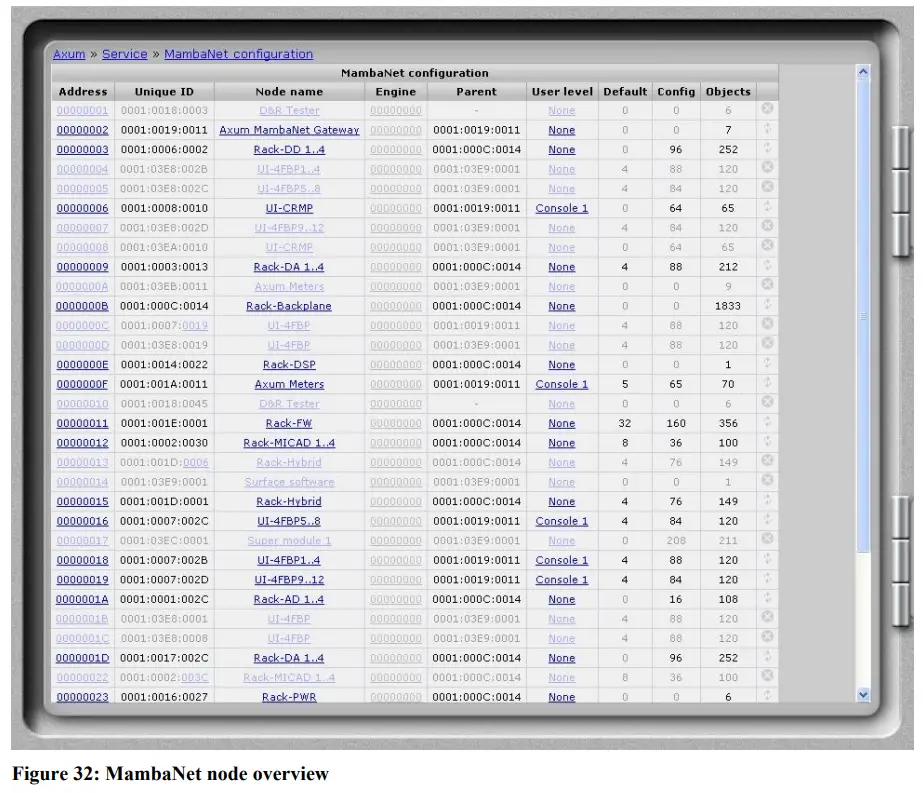Click the engine address for Rack-MICAD 1..4 at 00000012
This screenshot has width=923, height=793.
(x=395, y=443)
